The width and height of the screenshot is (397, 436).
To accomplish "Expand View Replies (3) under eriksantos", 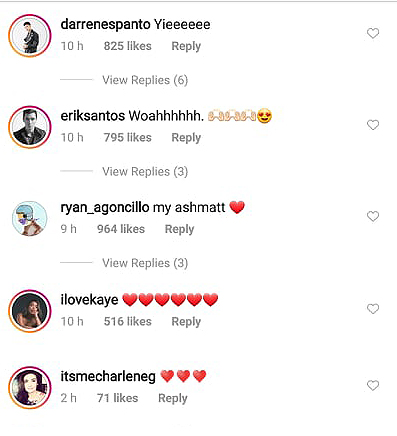I will [x=145, y=172].
